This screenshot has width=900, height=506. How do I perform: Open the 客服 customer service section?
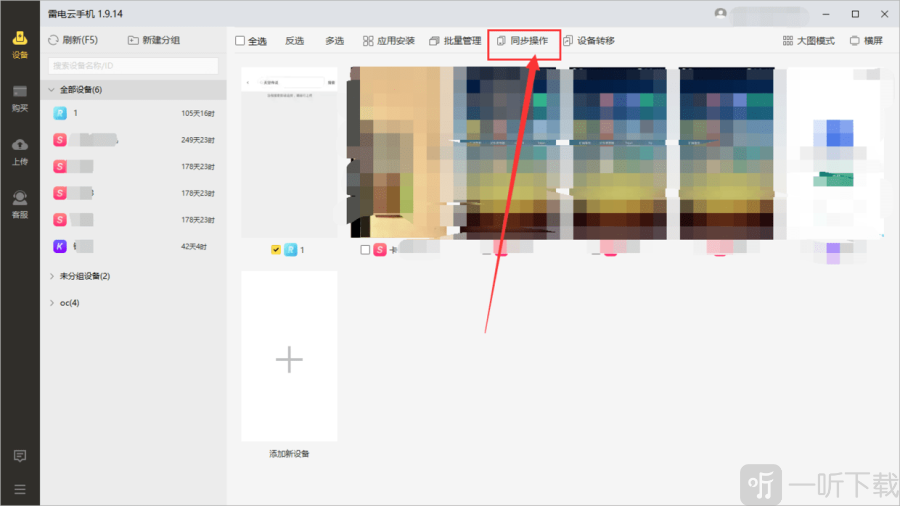pyautogui.click(x=20, y=205)
